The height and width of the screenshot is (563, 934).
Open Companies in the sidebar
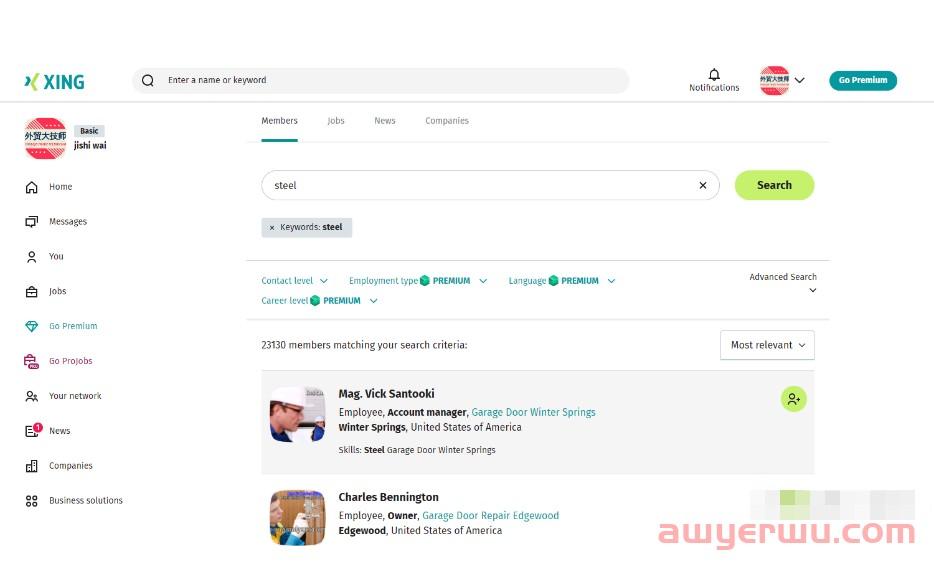(x=70, y=465)
